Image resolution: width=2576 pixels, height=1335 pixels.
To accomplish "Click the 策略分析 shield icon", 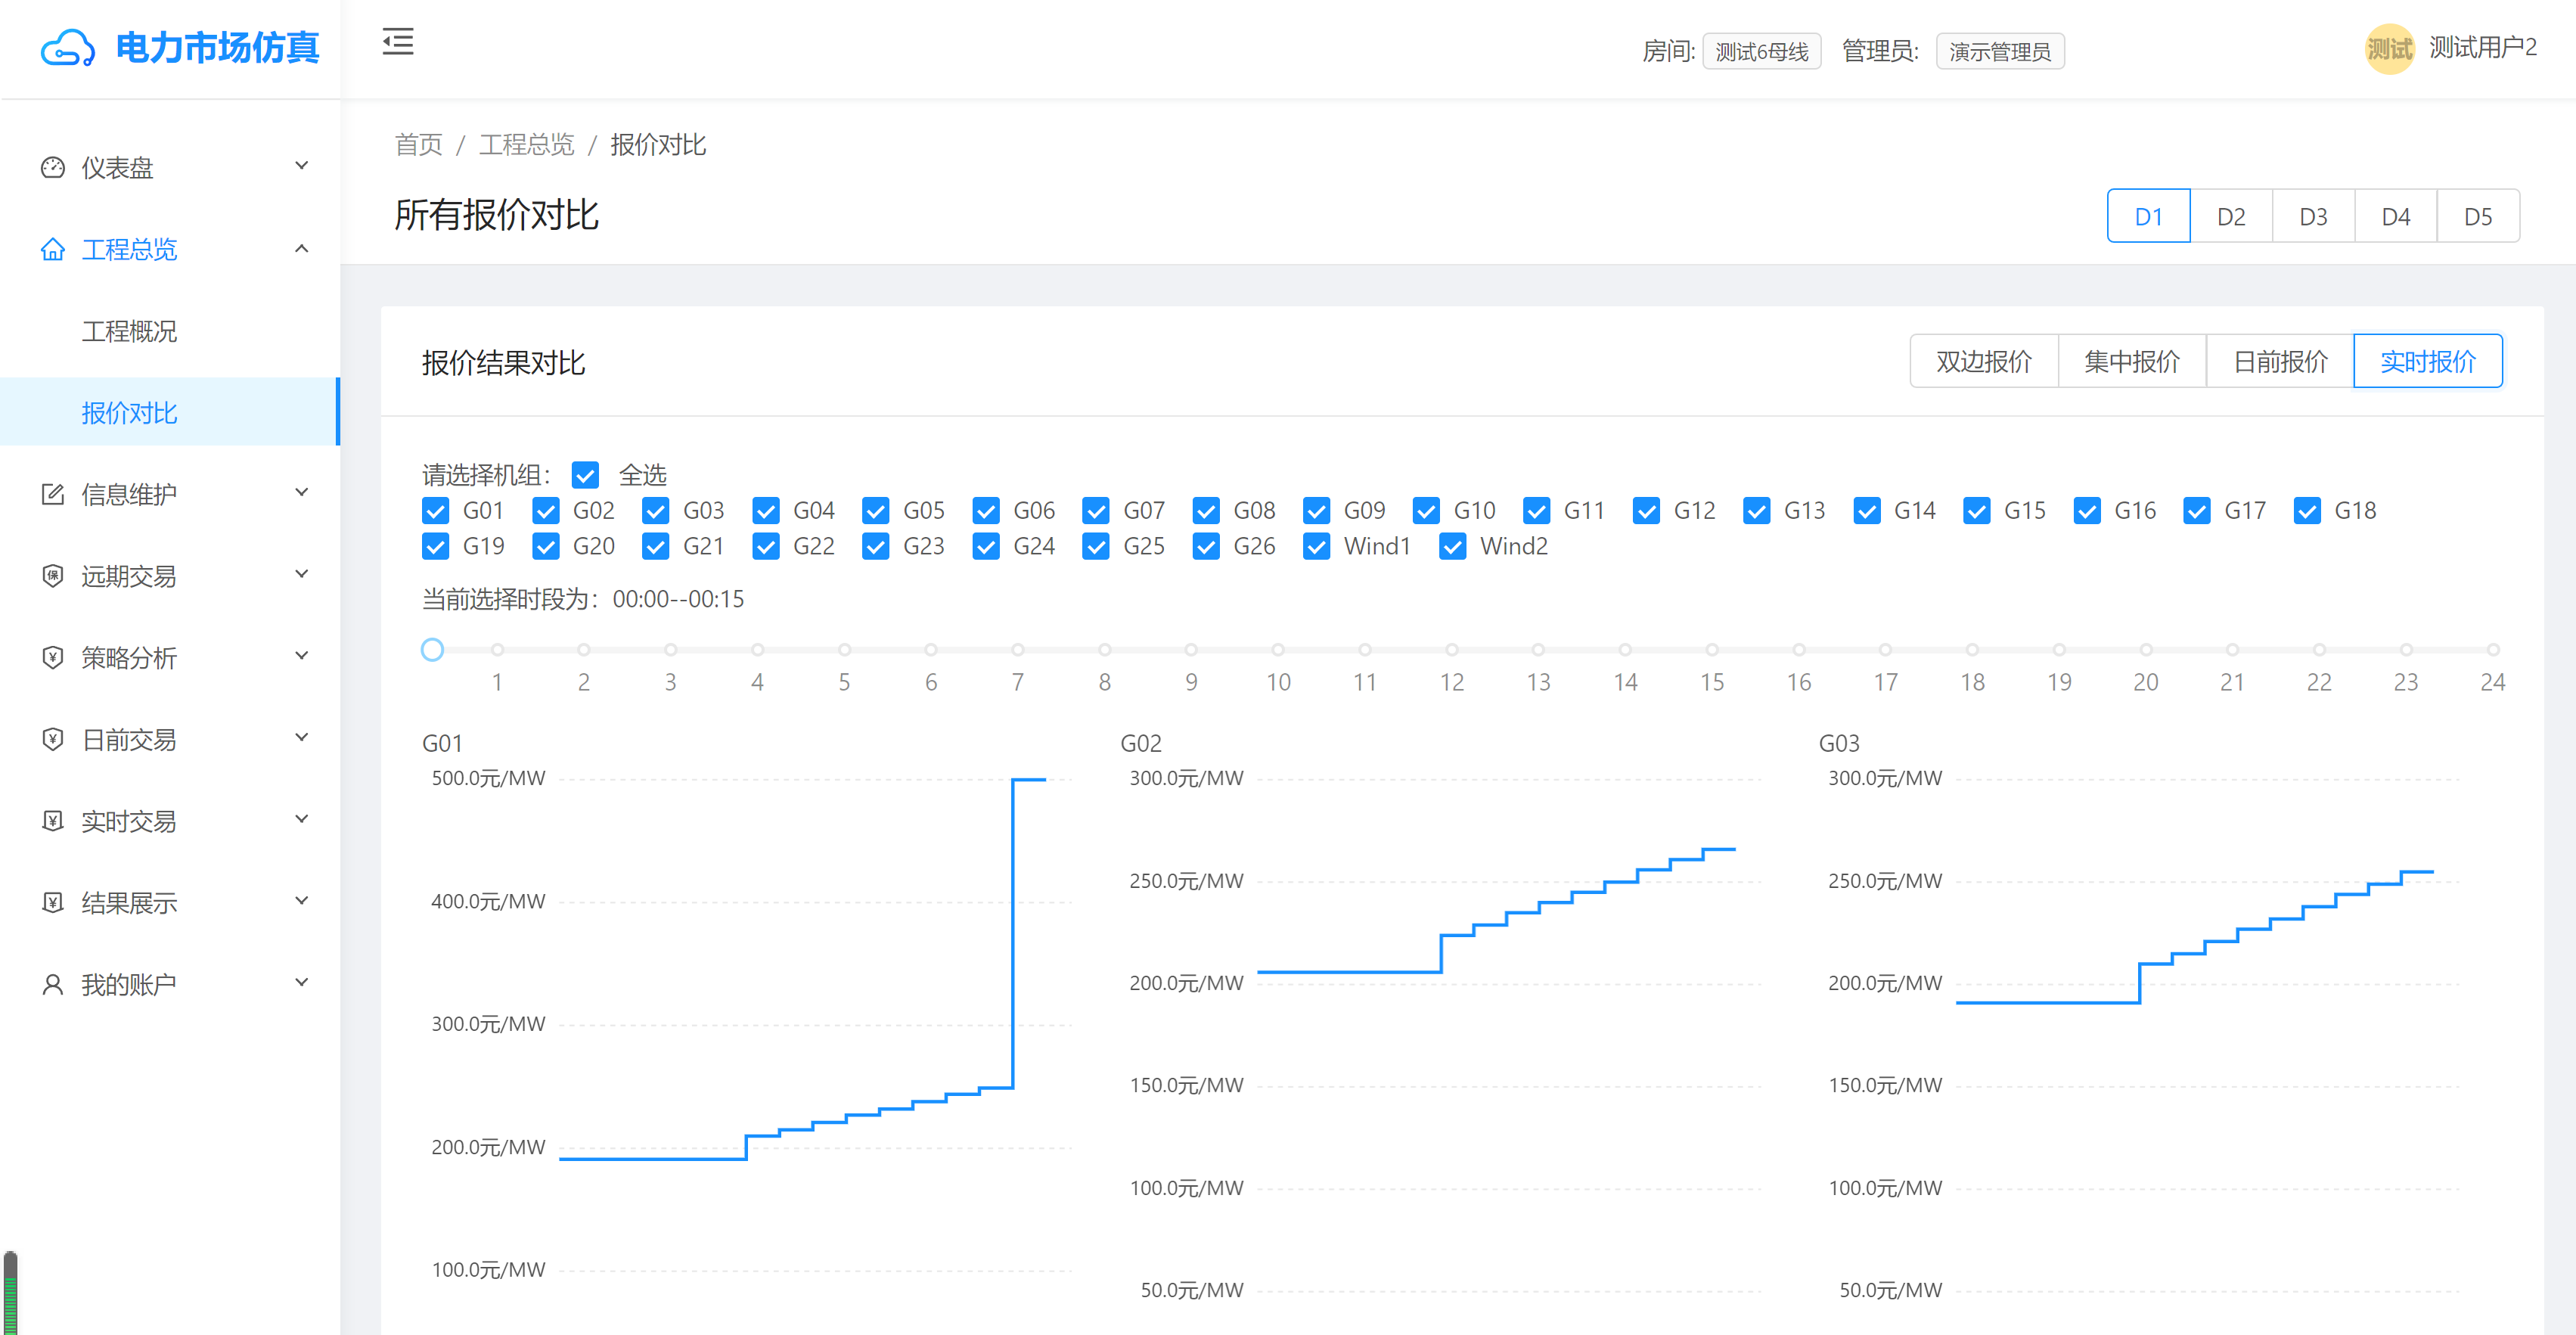I will coord(53,657).
